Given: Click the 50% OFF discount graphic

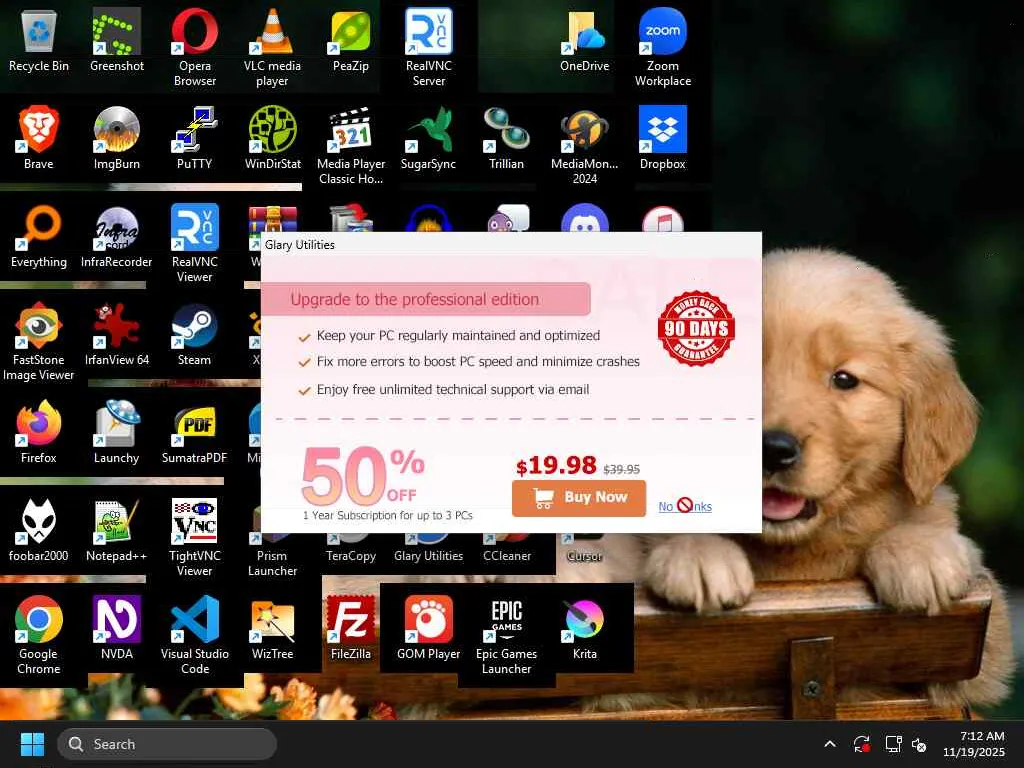Looking at the screenshot, I should click(x=364, y=475).
